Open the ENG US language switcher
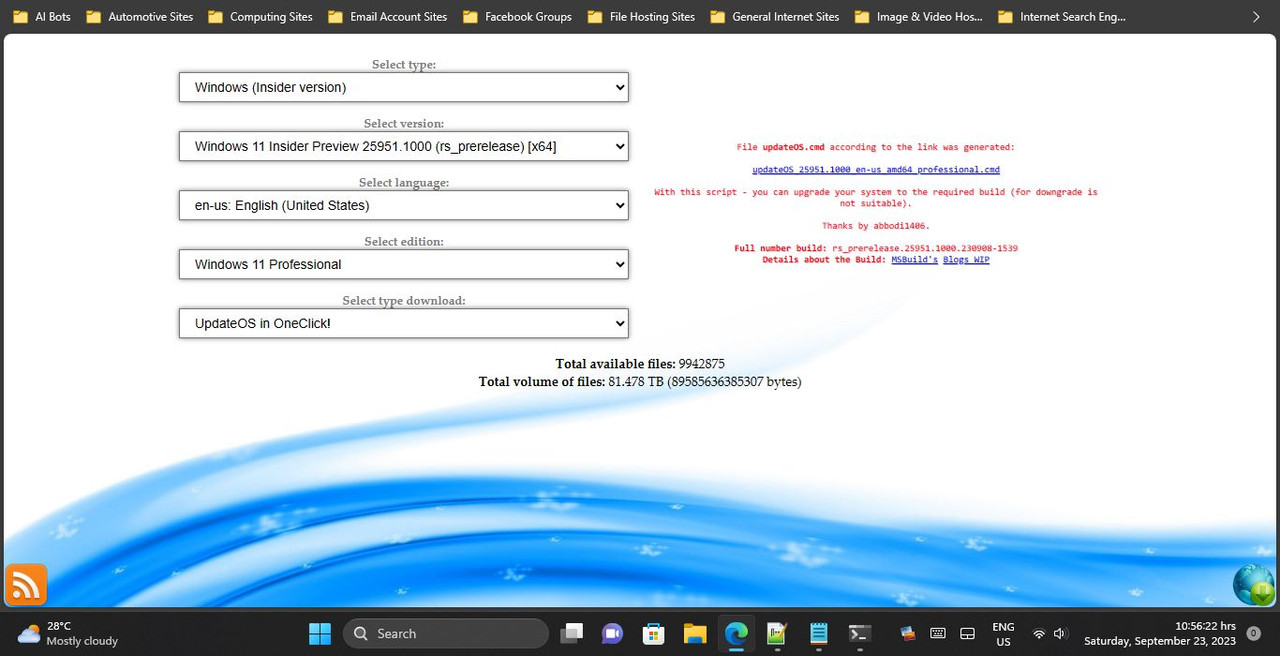This screenshot has width=1280, height=656. 1003,634
